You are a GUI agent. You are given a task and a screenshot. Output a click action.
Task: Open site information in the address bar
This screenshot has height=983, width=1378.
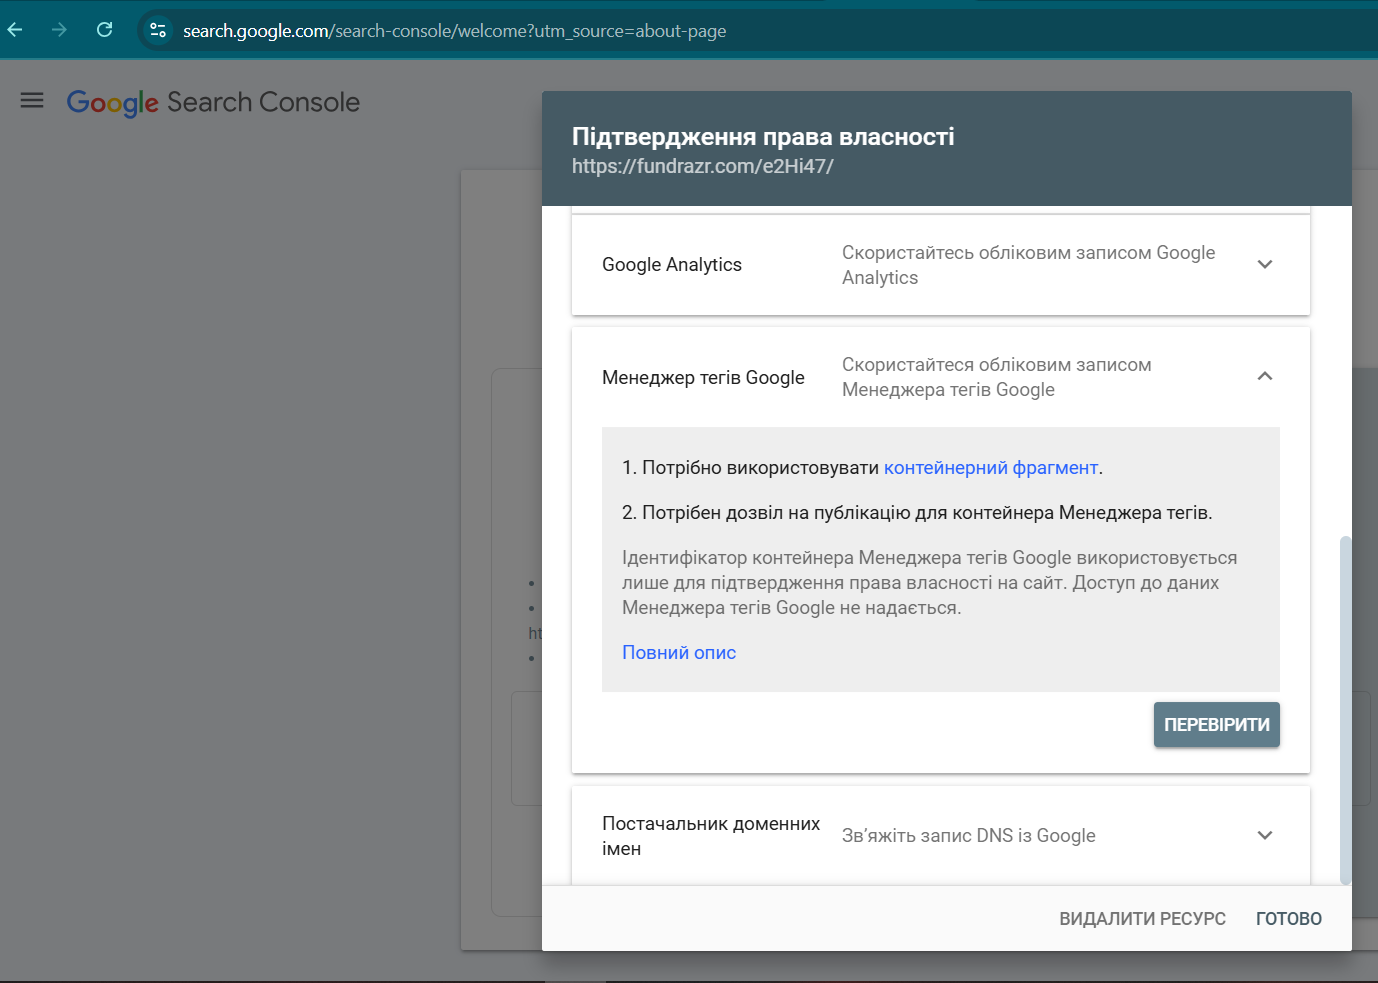(157, 30)
